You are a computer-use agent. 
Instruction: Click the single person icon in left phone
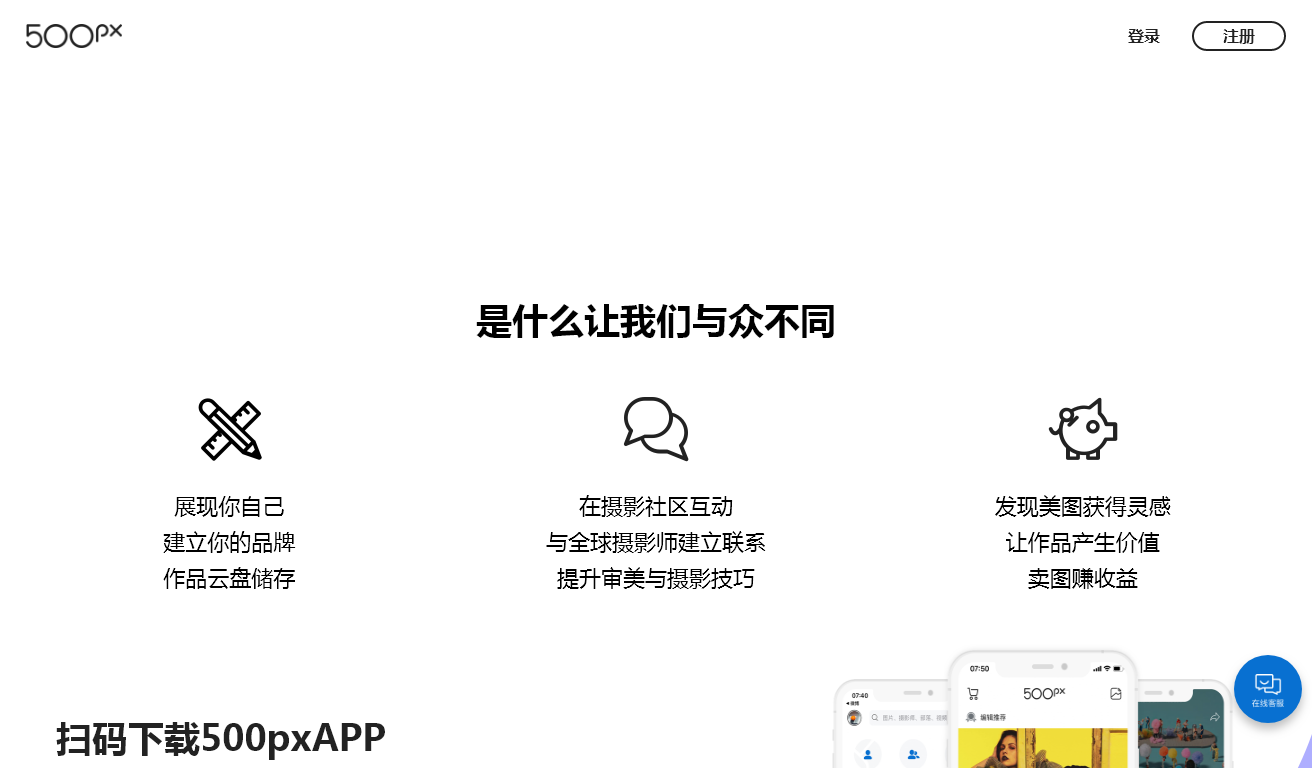click(x=868, y=754)
